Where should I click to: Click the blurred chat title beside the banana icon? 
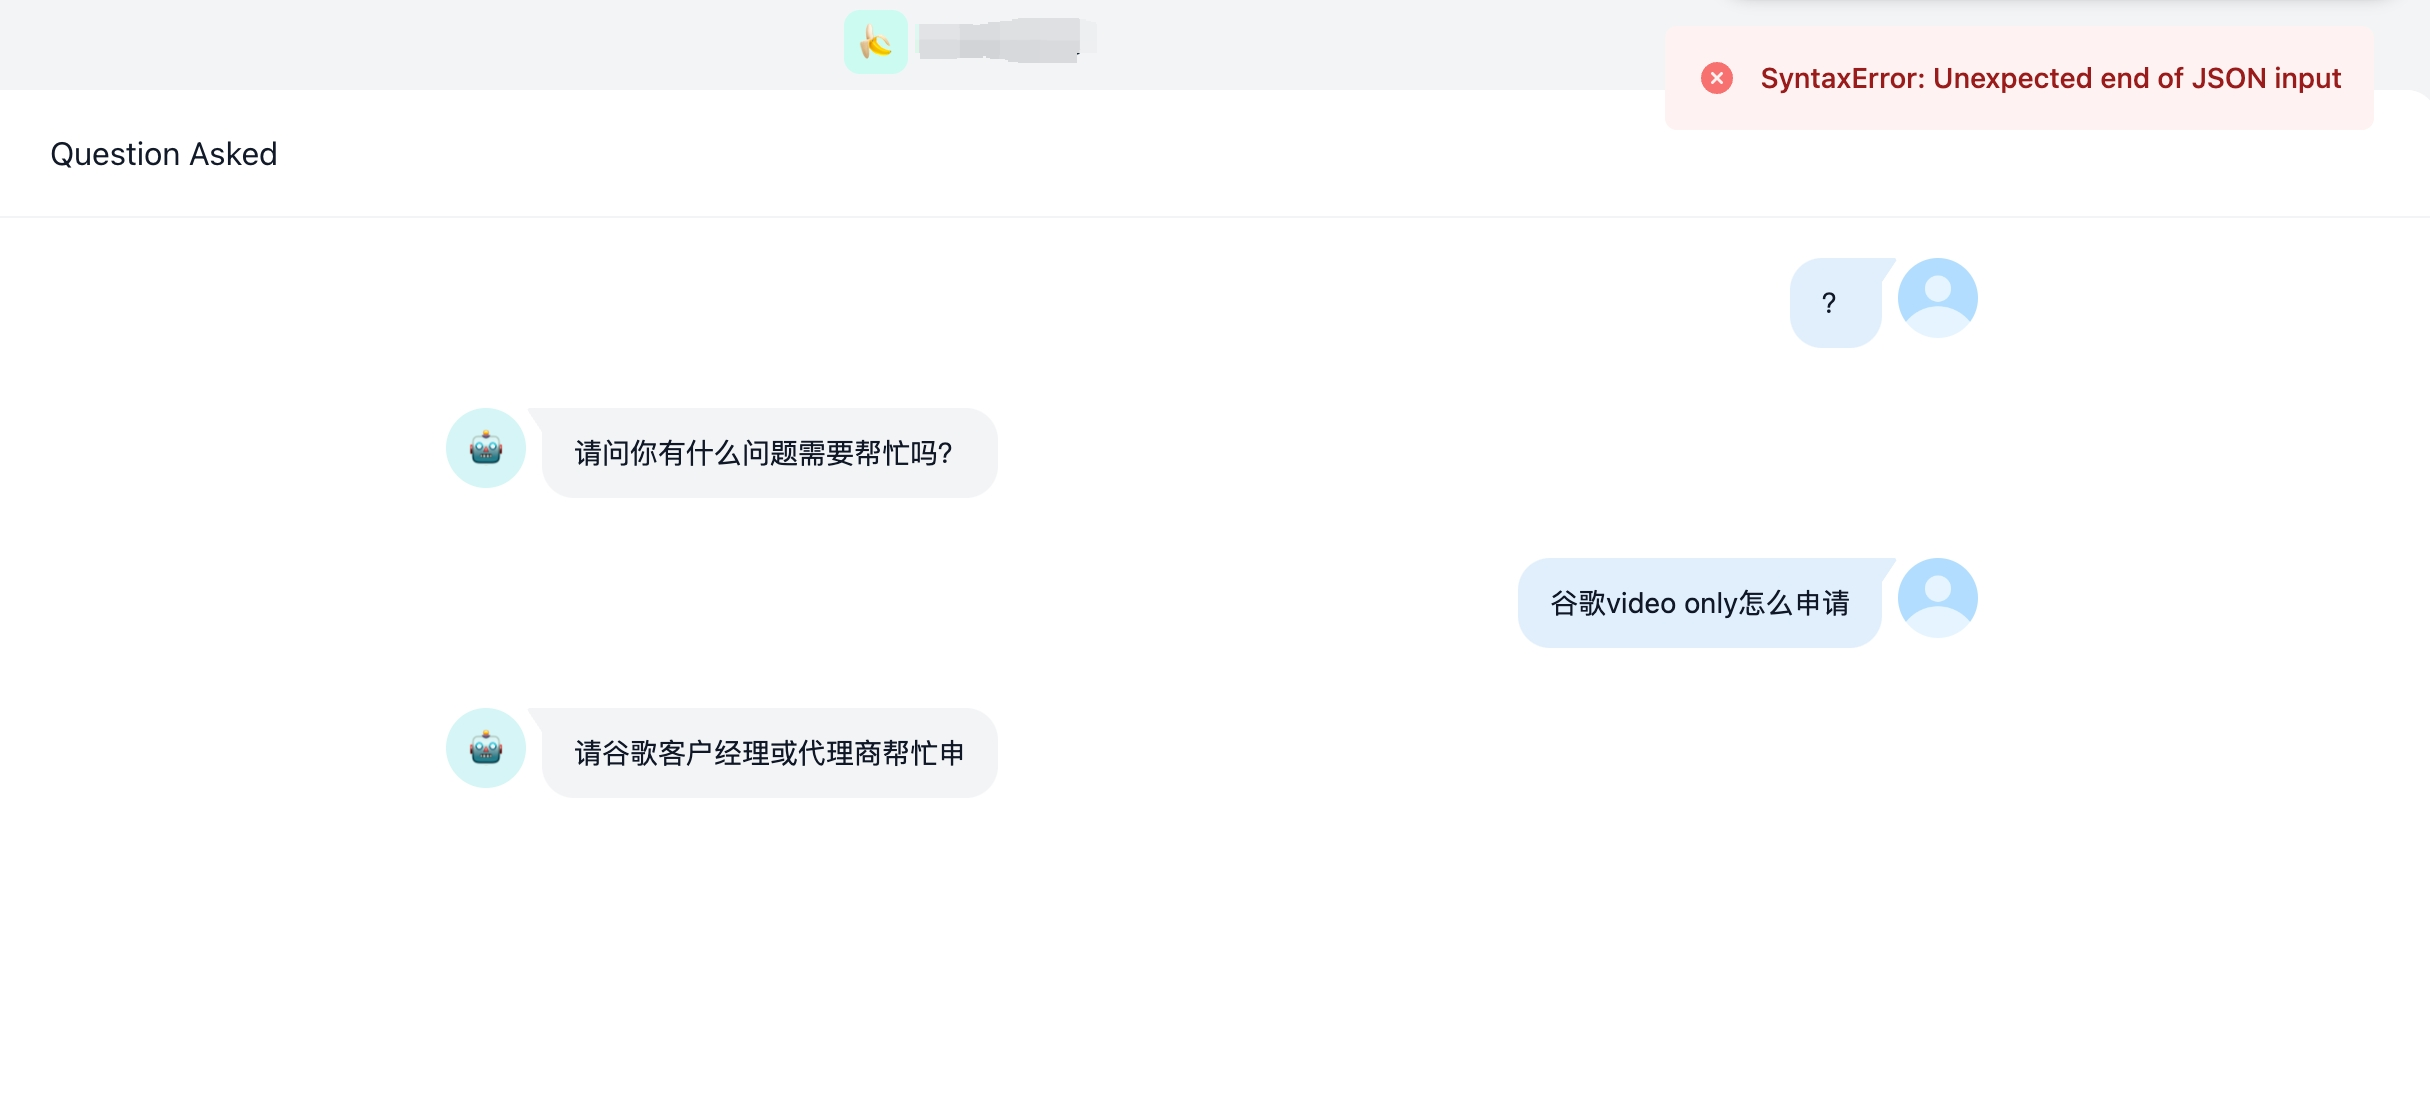[1000, 42]
